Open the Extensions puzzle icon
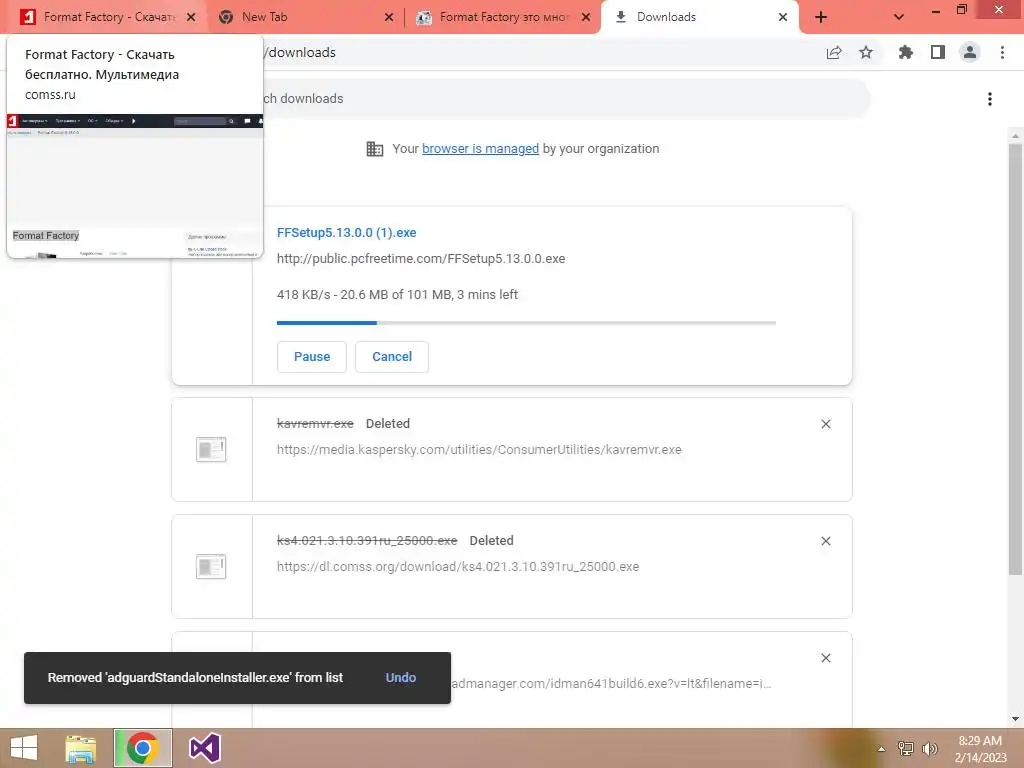The image size is (1024, 768). pos(905,53)
